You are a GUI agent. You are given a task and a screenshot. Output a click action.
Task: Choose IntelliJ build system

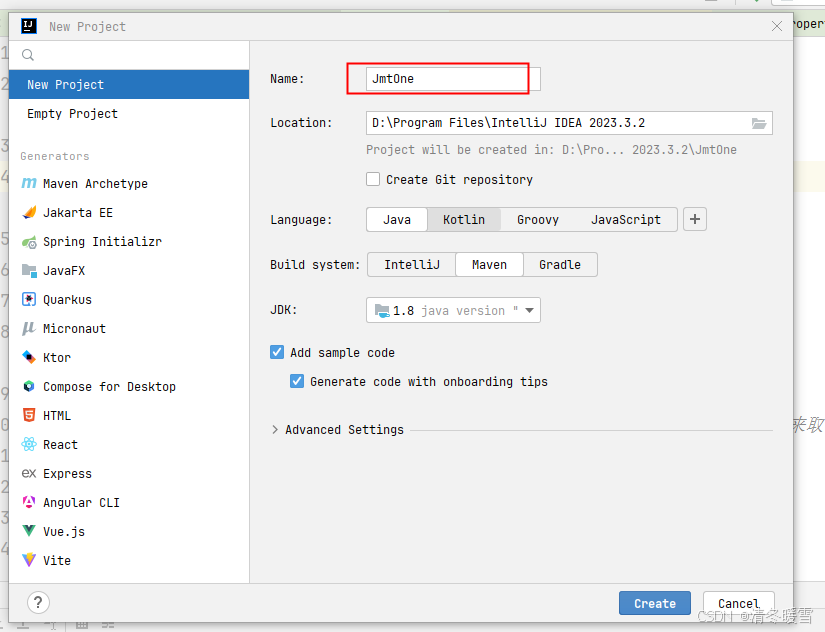pos(412,265)
